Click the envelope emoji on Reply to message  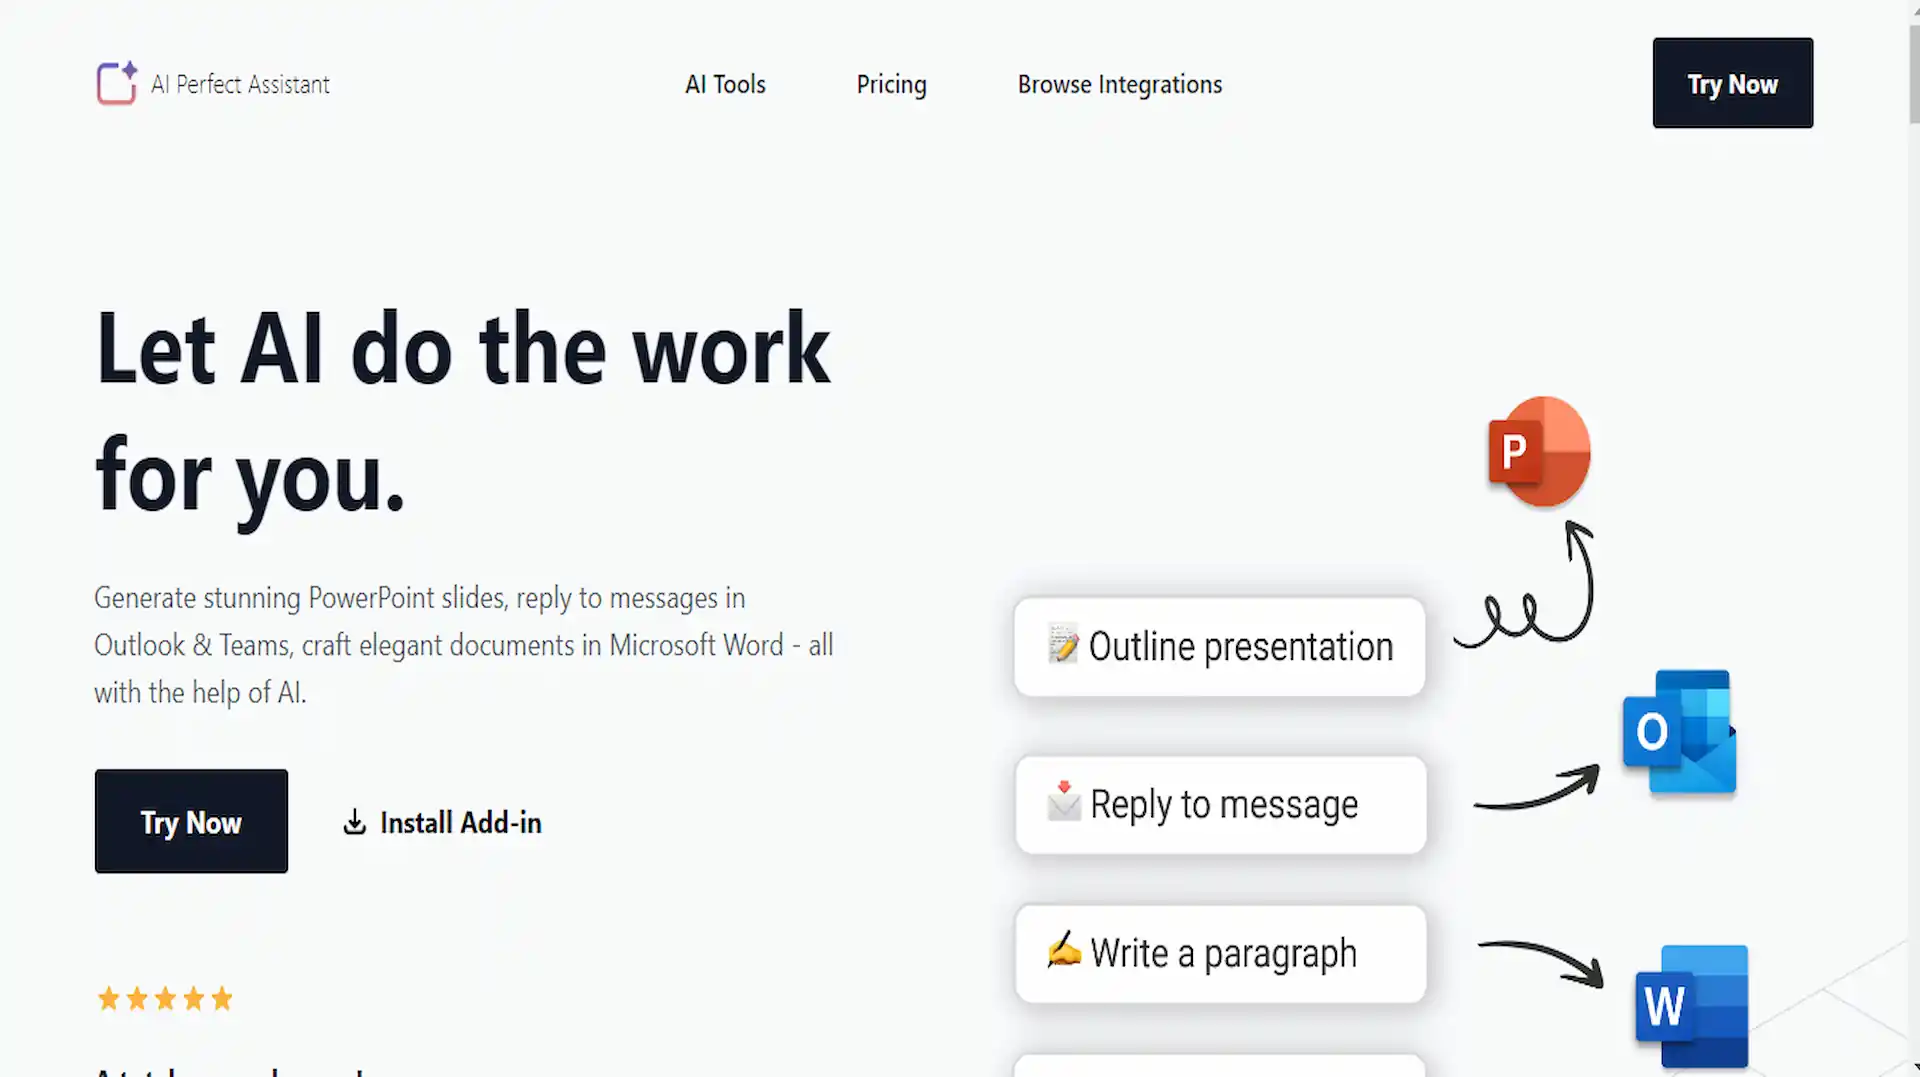coord(1064,801)
